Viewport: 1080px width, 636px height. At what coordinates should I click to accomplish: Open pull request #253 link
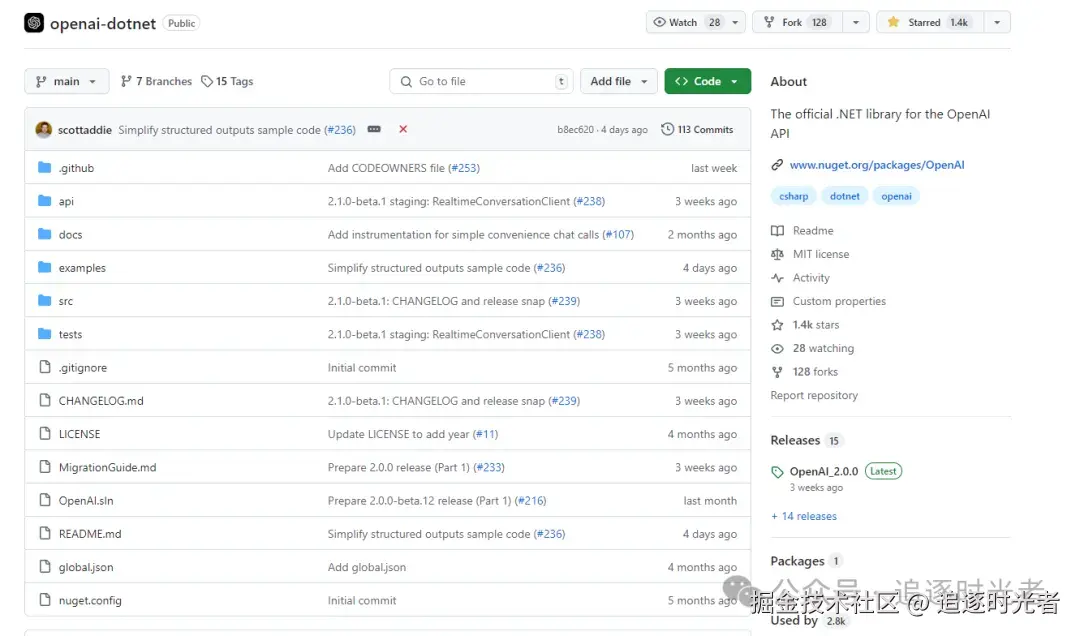point(464,167)
